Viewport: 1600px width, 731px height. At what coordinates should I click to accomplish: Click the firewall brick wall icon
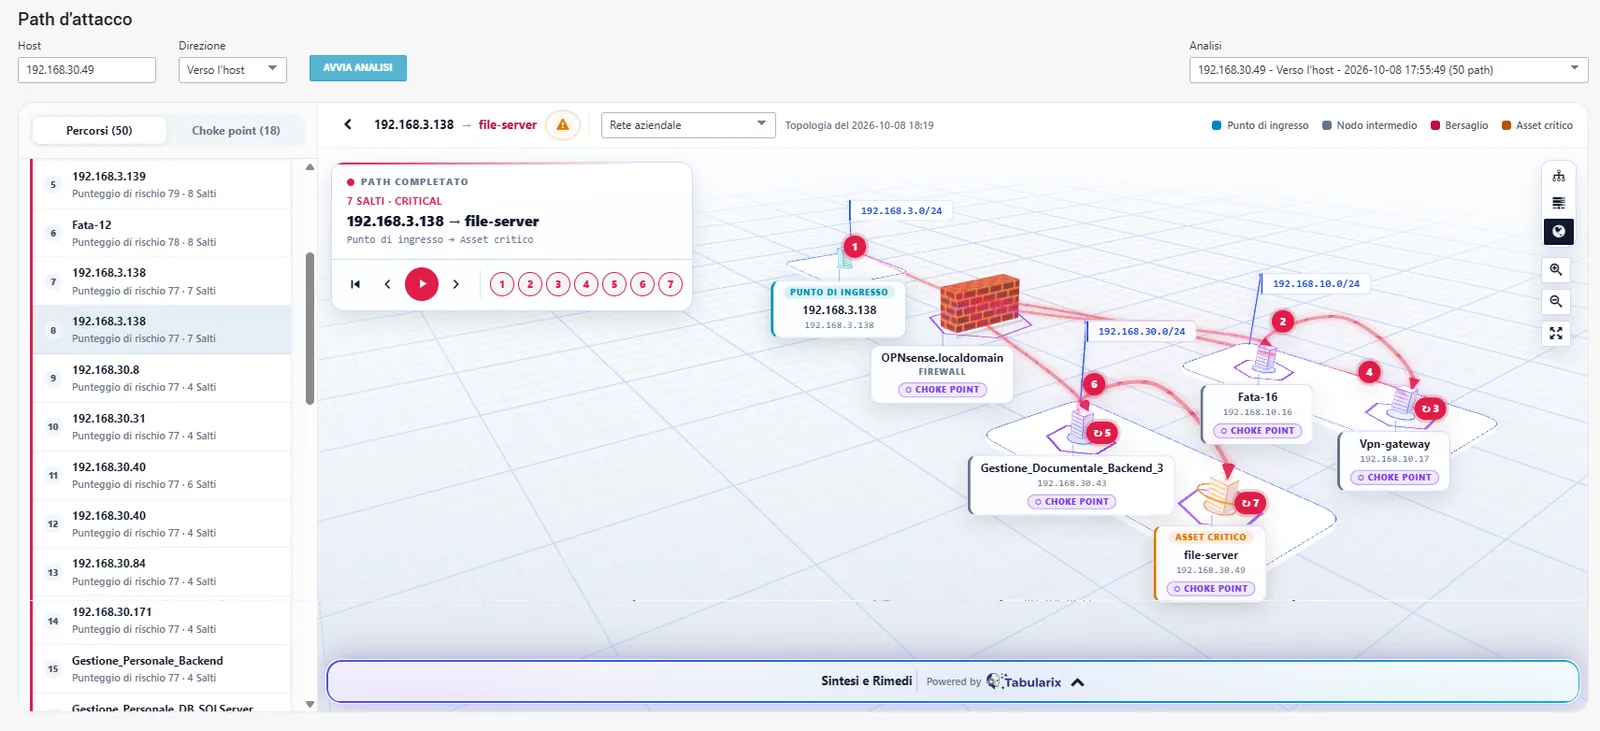[979, 304]
